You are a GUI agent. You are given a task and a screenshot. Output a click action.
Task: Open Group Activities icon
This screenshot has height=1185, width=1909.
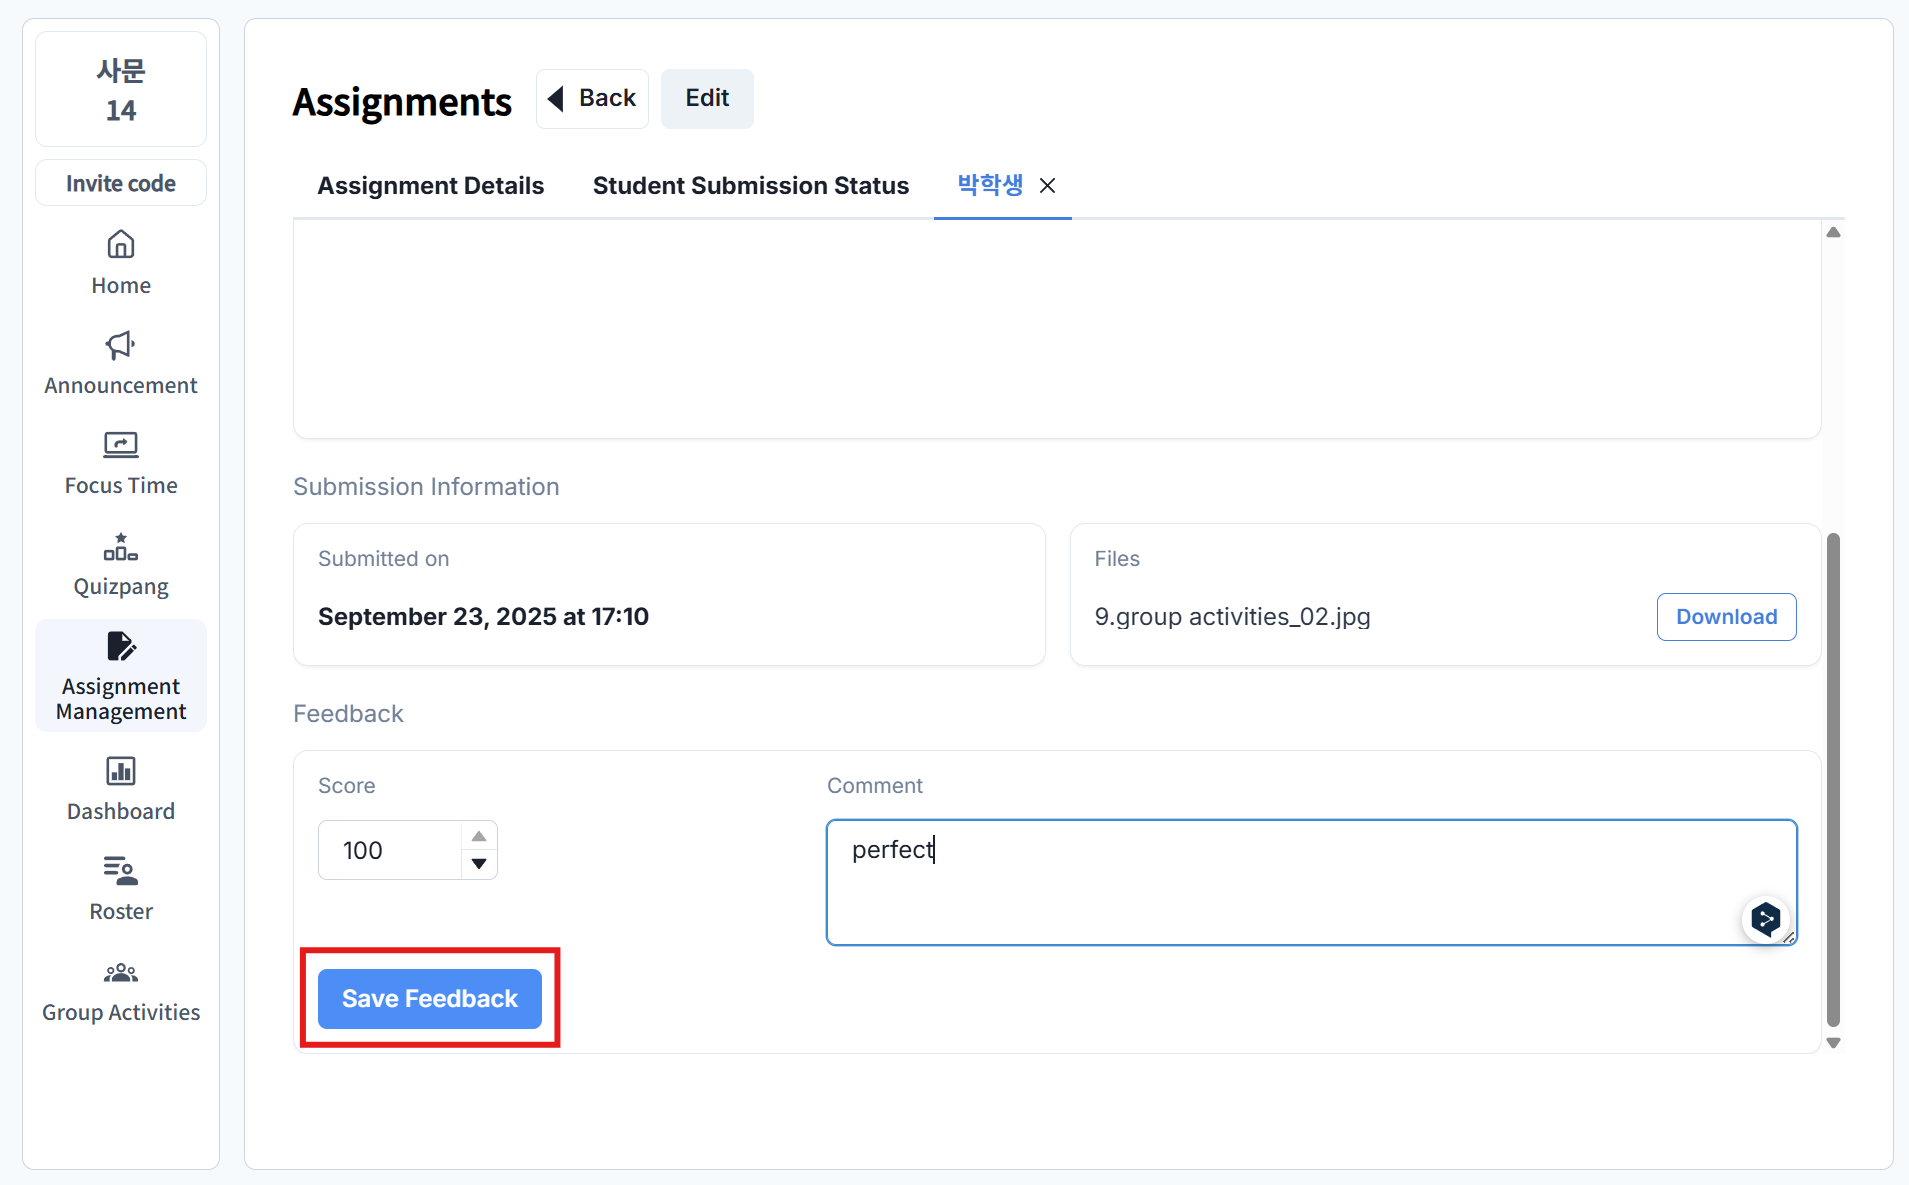[121, 972]
